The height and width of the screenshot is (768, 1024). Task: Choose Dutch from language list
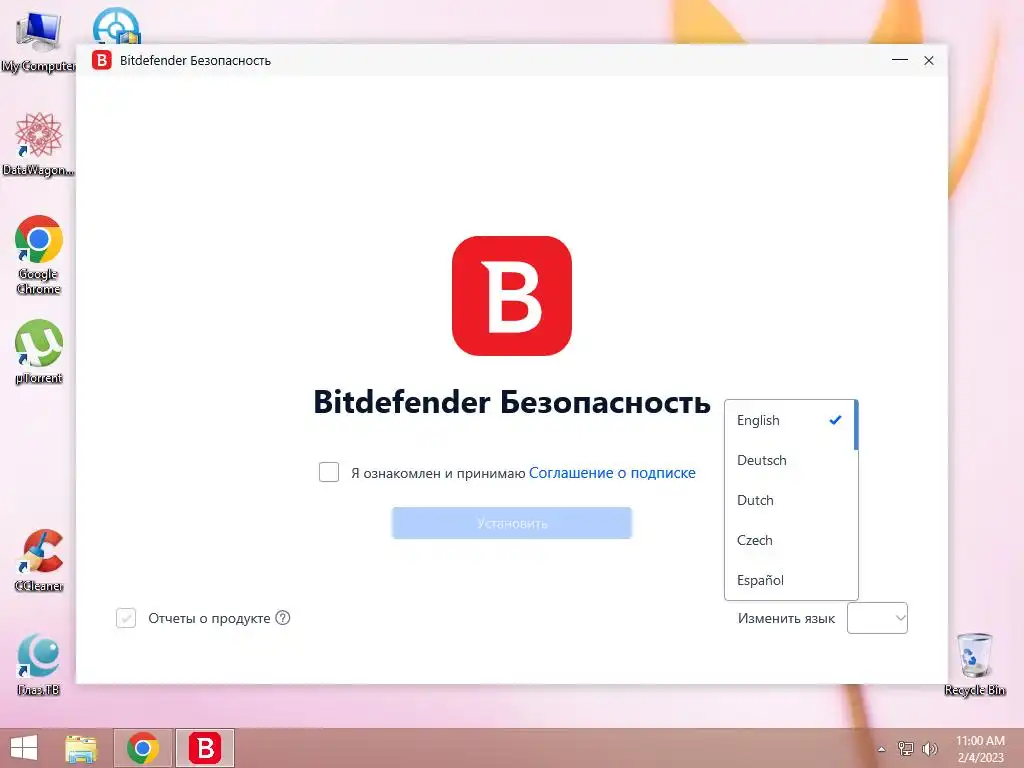click(790, 500)
